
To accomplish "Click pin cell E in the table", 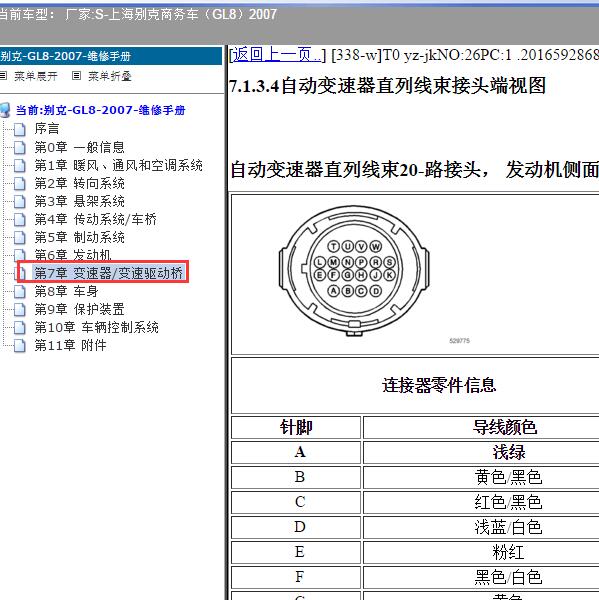I will 296,552.
